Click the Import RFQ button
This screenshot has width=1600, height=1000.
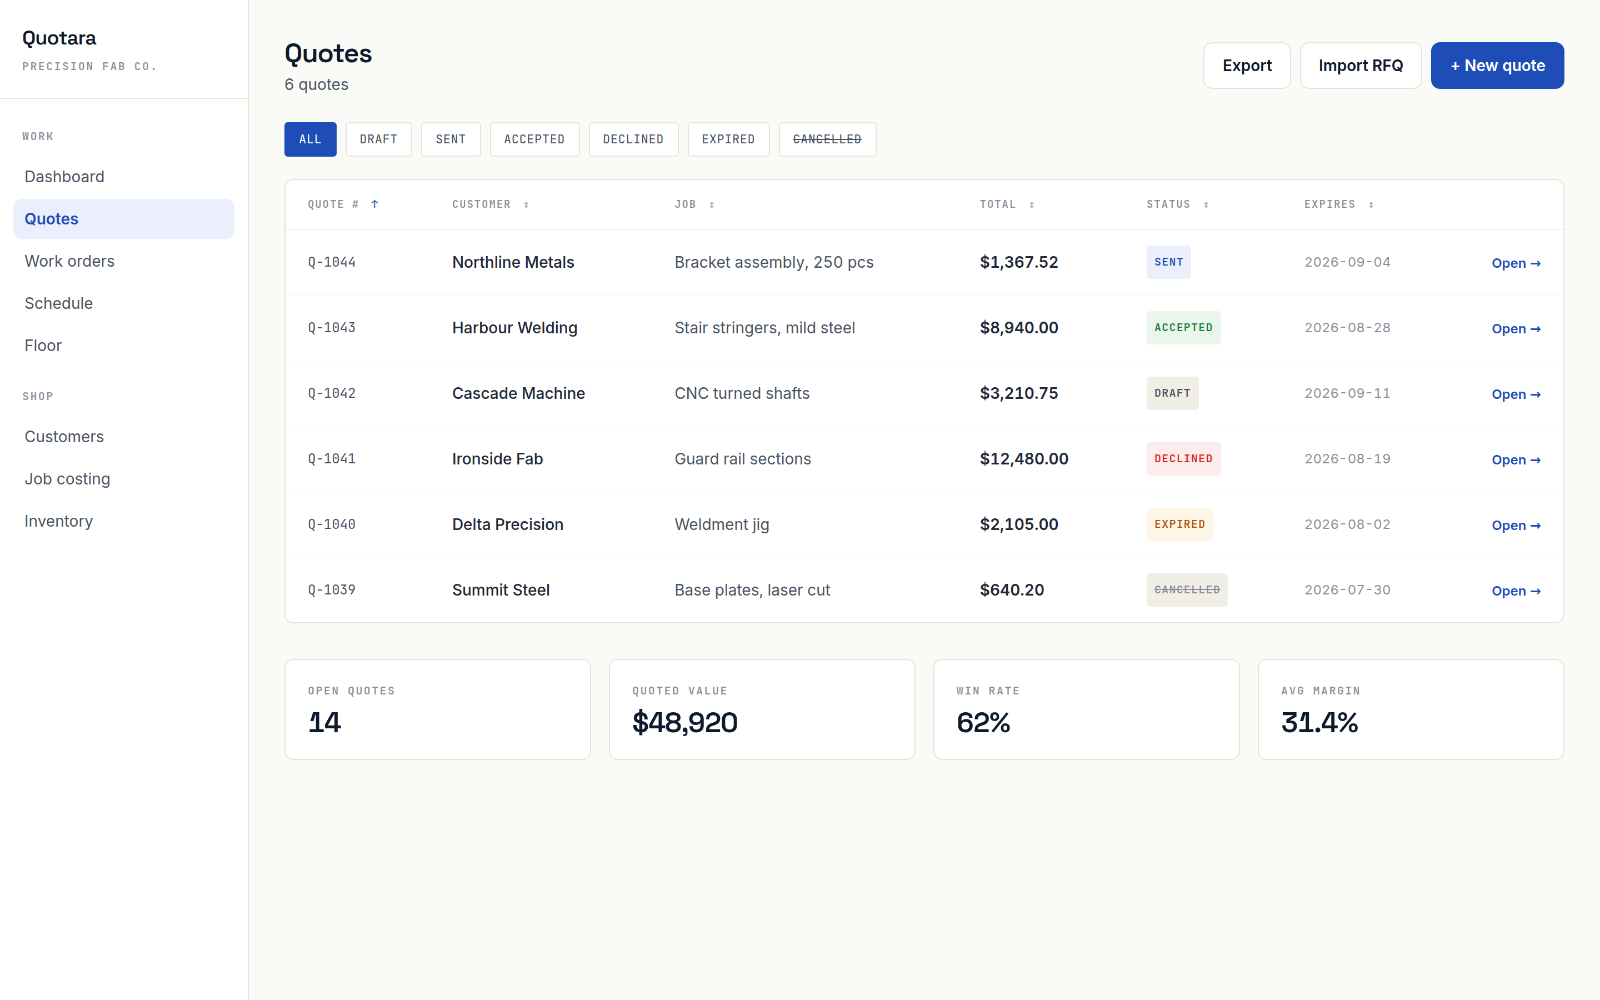(1360, 65)
